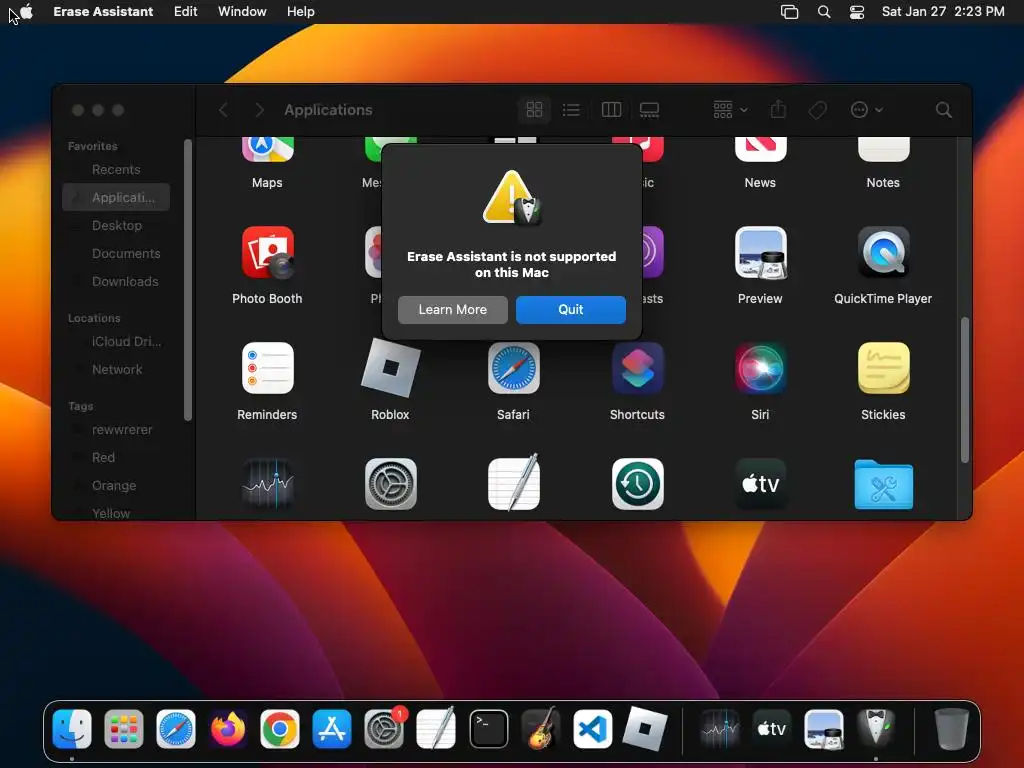
Task: Select Applications in Finder sidebar
Action: [116, 197]
